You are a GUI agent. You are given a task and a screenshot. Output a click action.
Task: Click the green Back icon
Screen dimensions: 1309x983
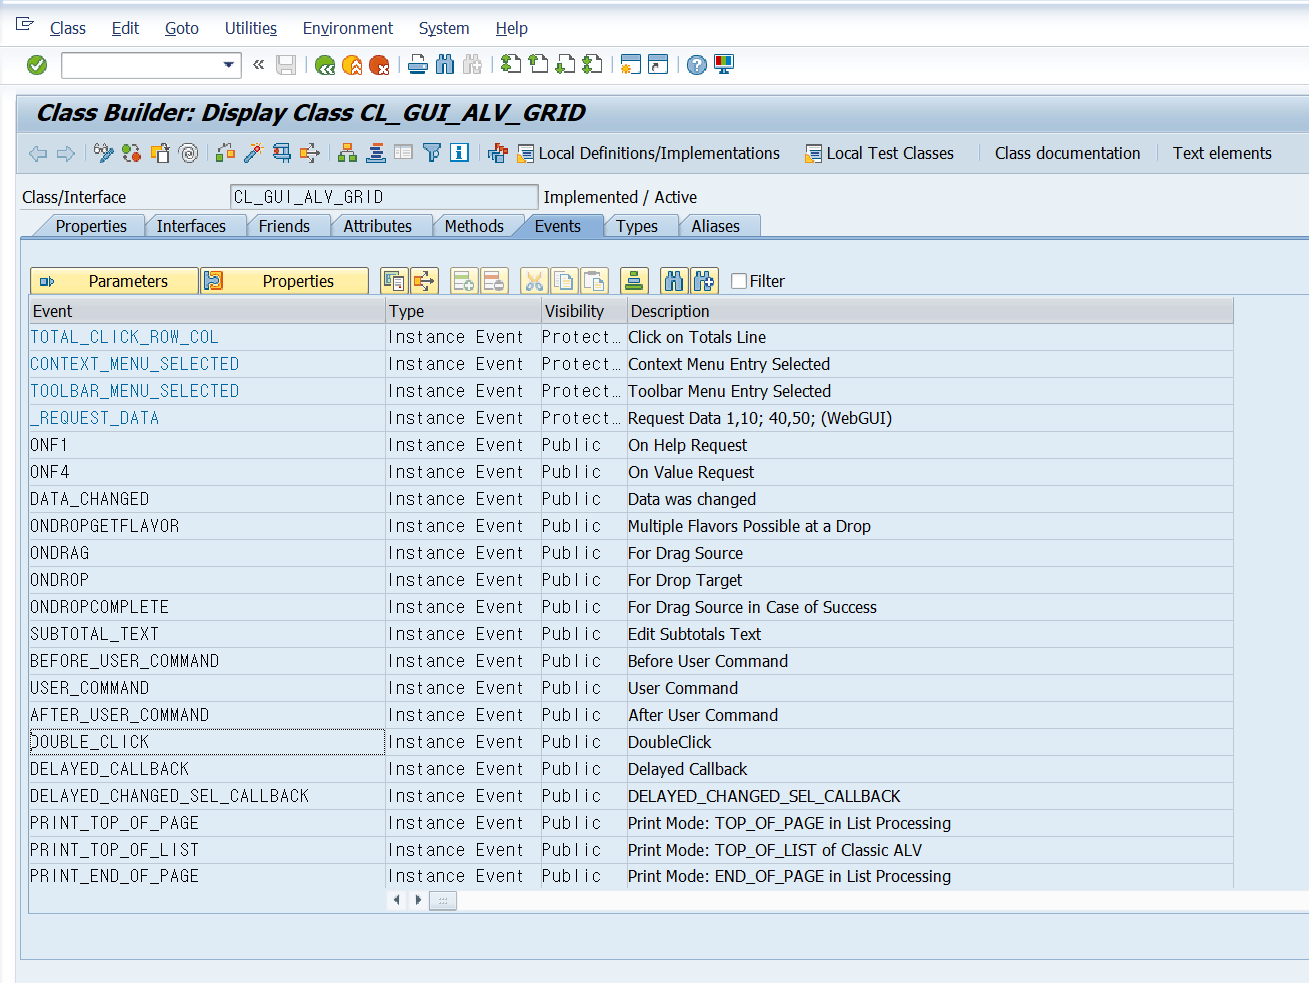pyautogui.click(x=325, y=65)
